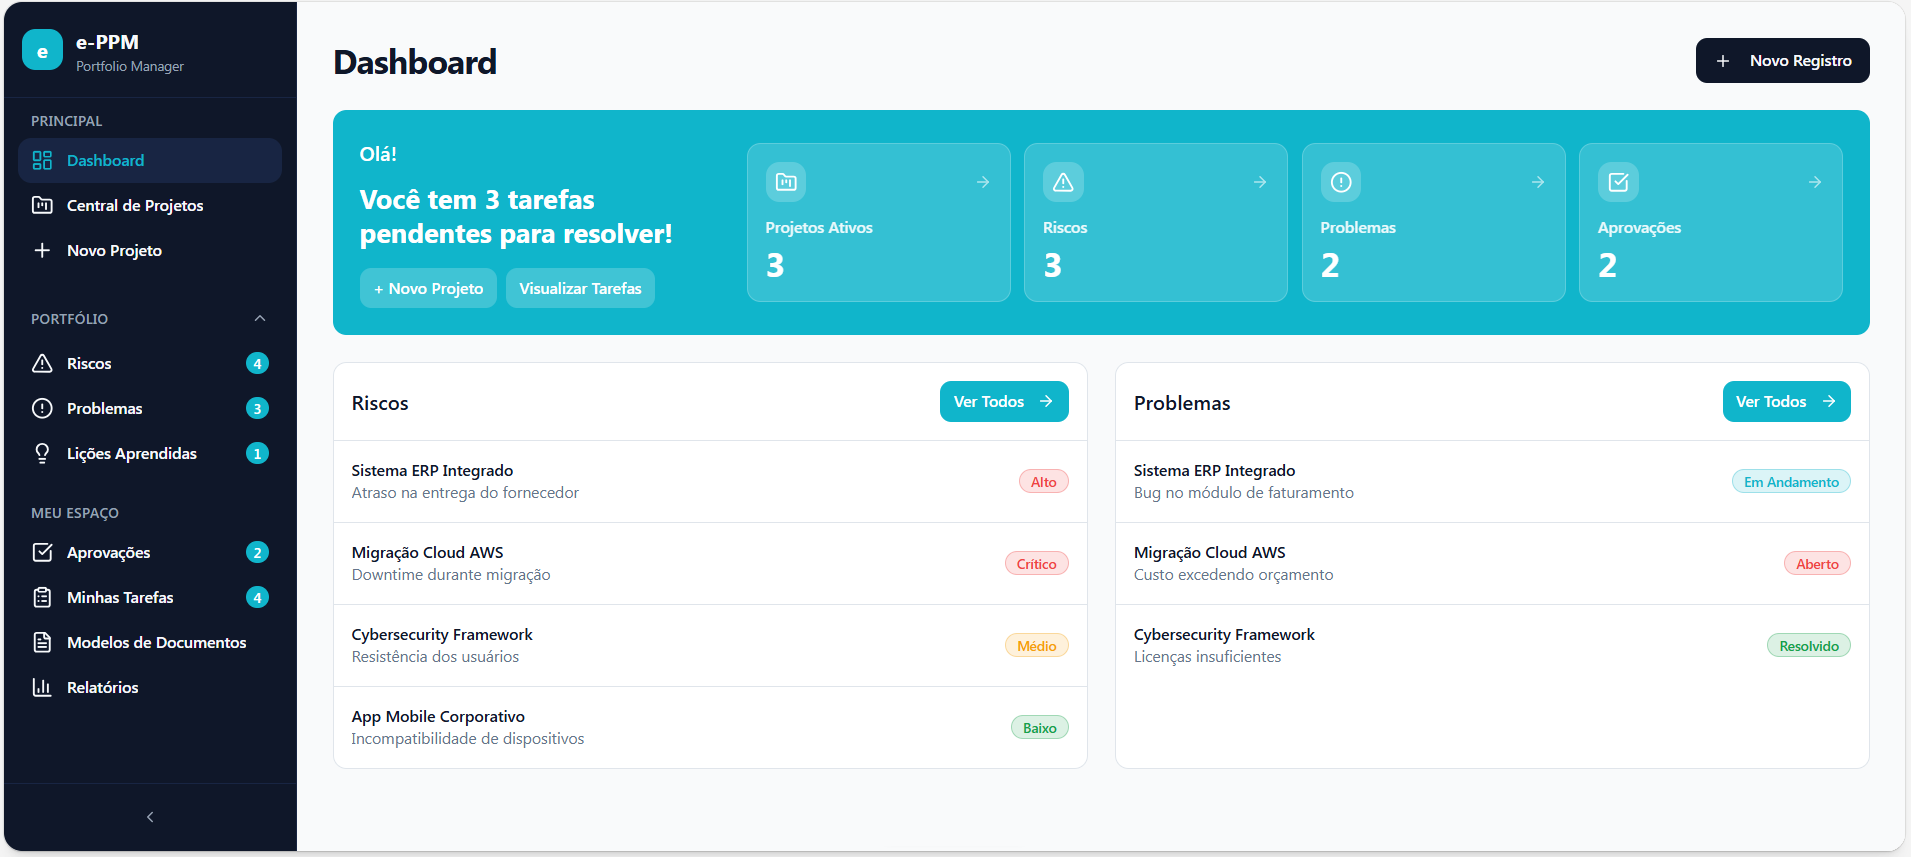Open Riscos warning triangle icon in sidebar
The width and height of the screenshot is (1911, 857).
click(x=42, y=363)
